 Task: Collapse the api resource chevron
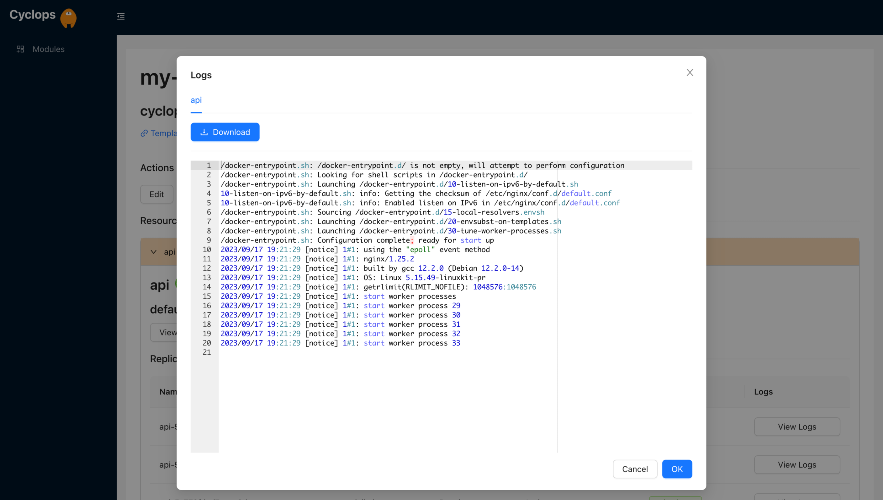point(154,252)
